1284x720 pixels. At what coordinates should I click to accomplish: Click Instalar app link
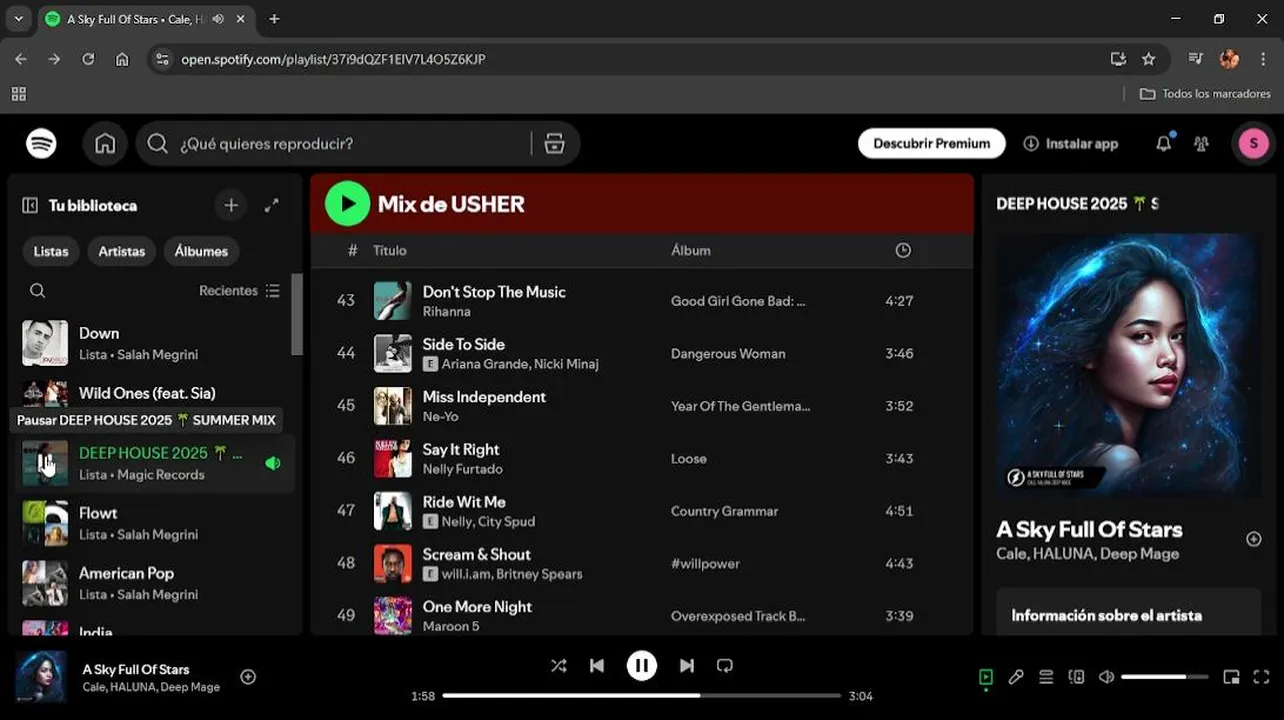(x=1071, y=144)
